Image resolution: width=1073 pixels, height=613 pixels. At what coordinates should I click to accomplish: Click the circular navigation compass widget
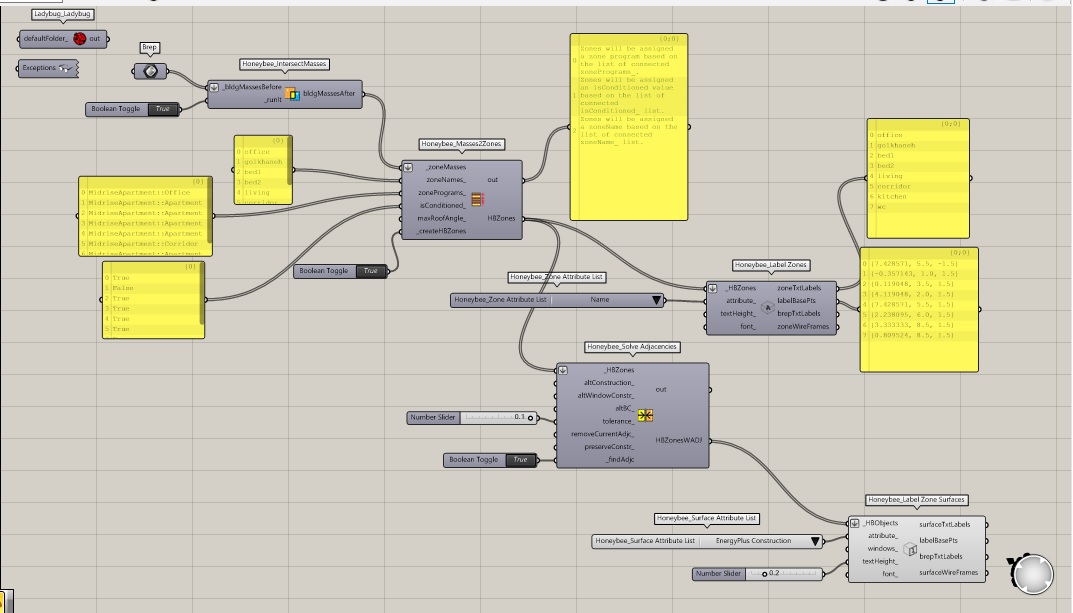tap(1032, 573)
